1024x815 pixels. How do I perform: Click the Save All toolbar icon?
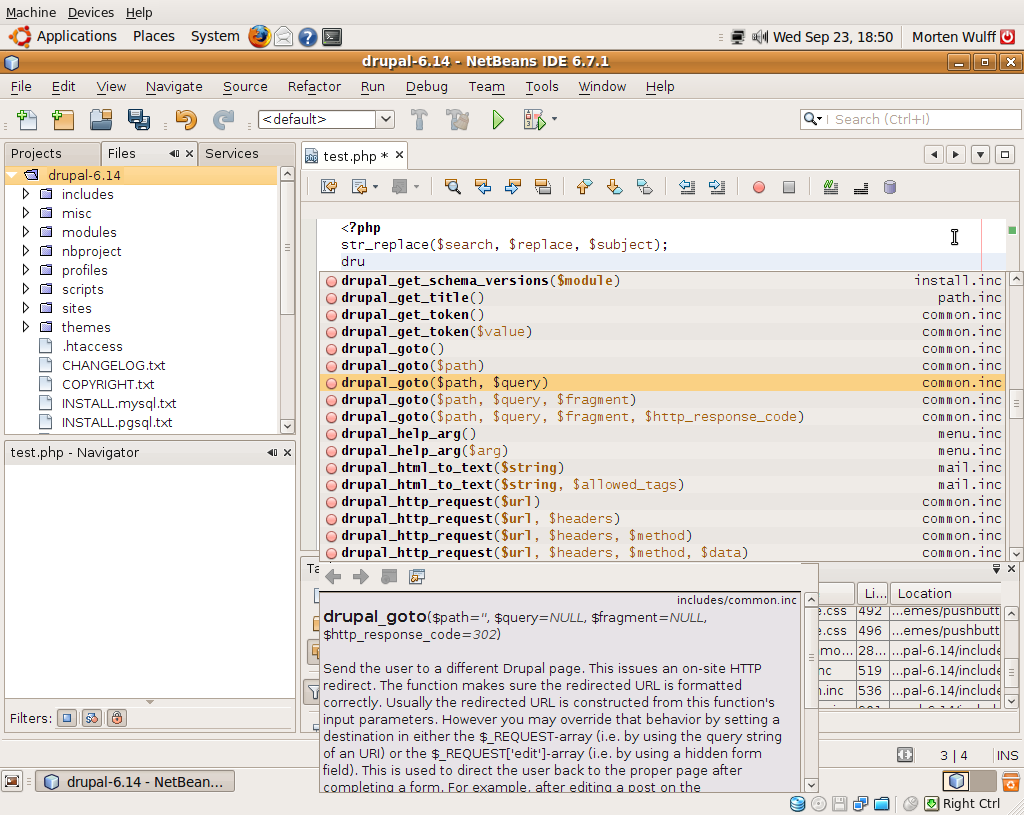(x=138, y=120)
